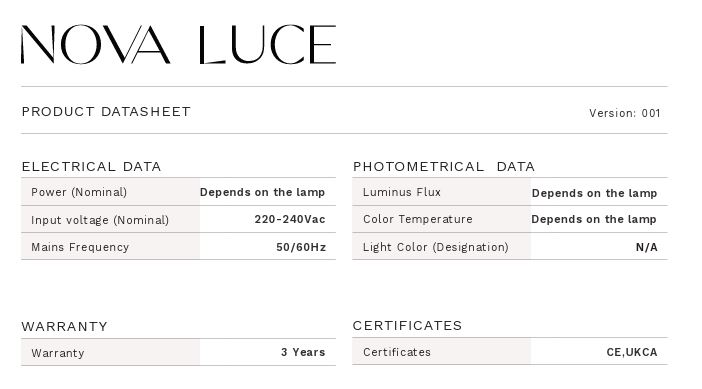This screenshot has width=702, height=389.
Task: Click the Input voltage (Nominal) label
Action: (100, 220)
